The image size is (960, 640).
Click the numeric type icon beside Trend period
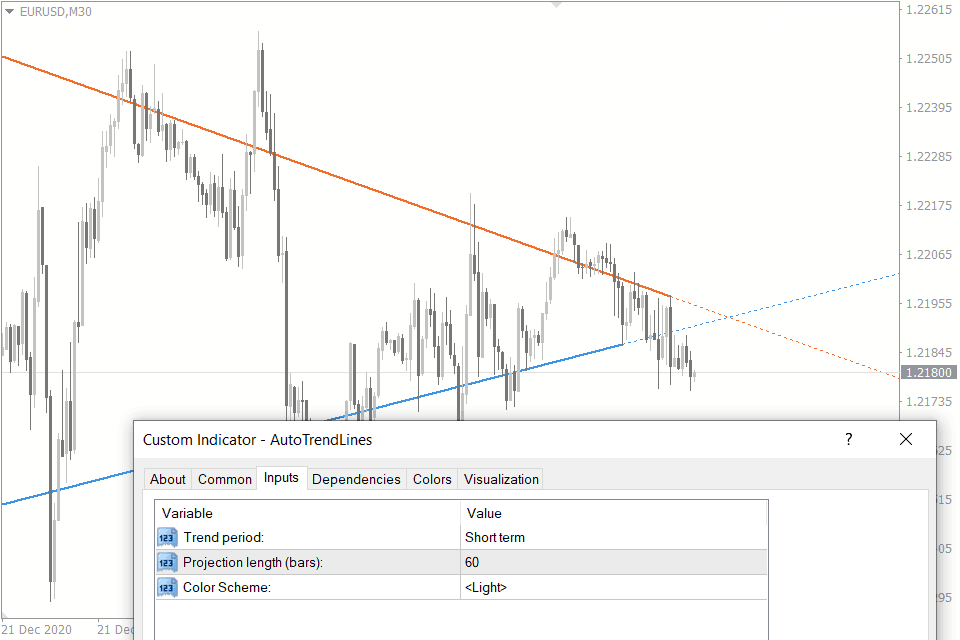(166, 537)
